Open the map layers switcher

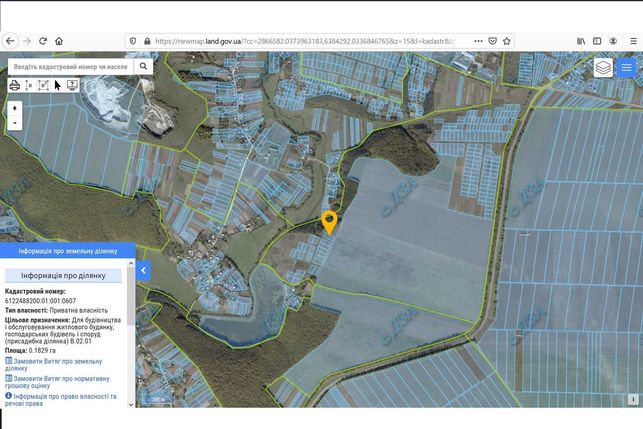pos(603,68)
